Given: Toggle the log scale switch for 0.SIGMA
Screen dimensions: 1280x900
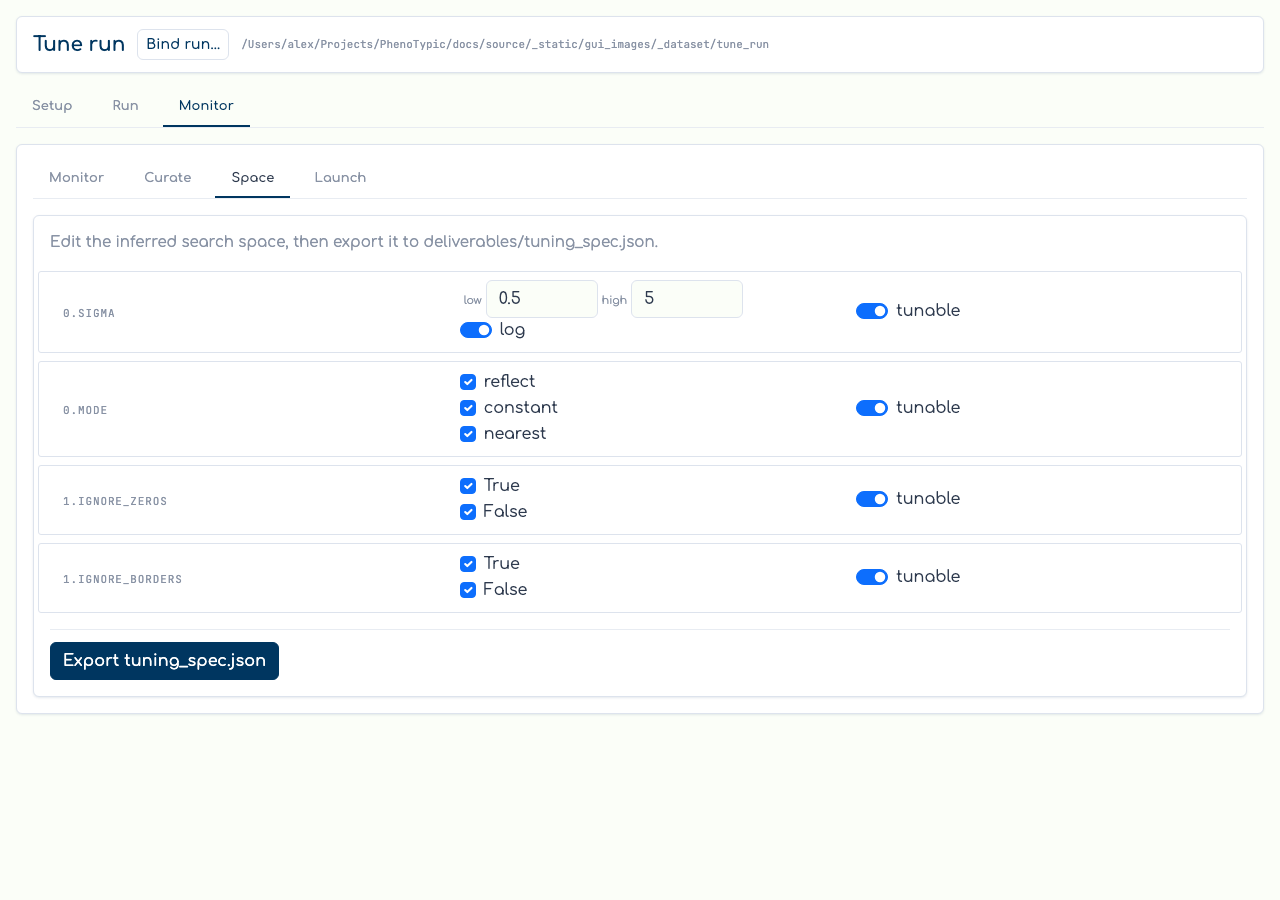Looking at the screenshot, I should [476, 330].
